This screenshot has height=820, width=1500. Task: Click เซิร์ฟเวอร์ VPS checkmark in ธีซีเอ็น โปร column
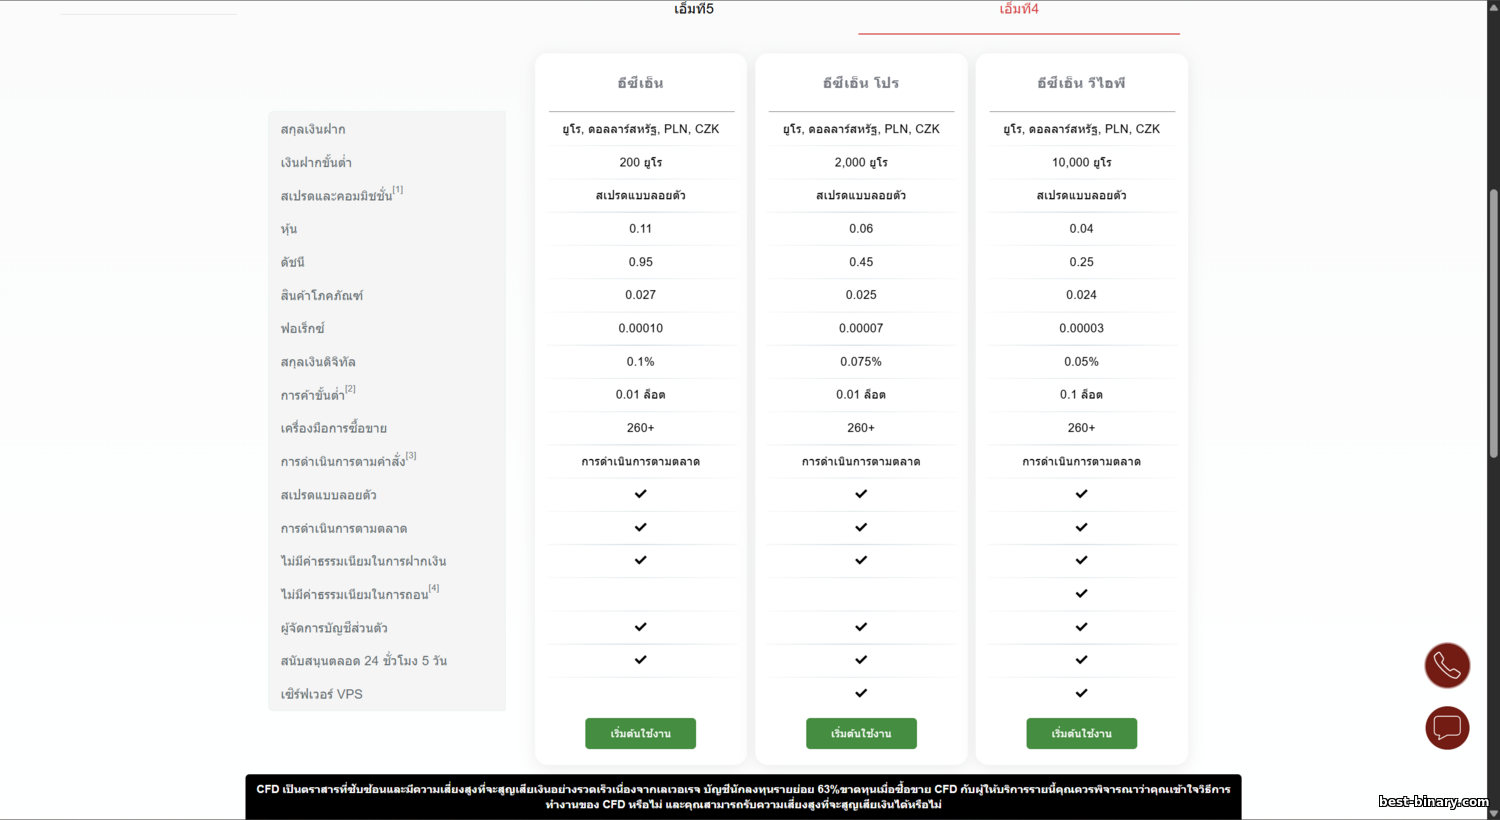(861, 693)
